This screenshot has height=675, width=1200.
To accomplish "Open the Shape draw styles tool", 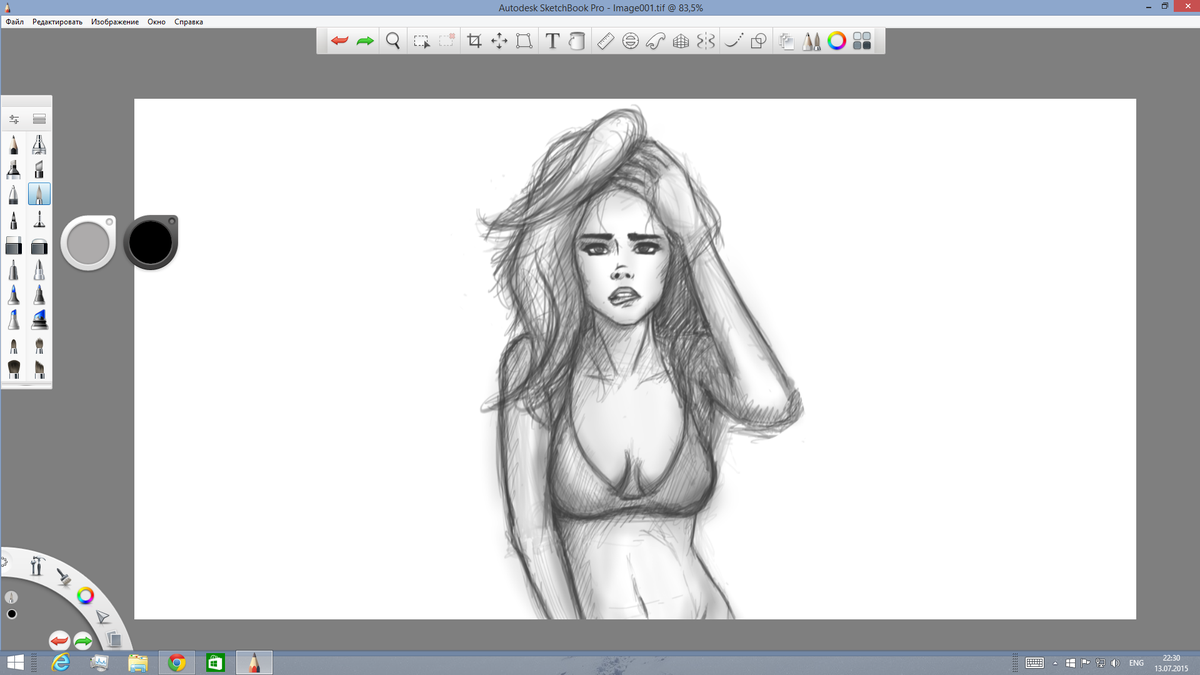I will (x=759, y=41).
